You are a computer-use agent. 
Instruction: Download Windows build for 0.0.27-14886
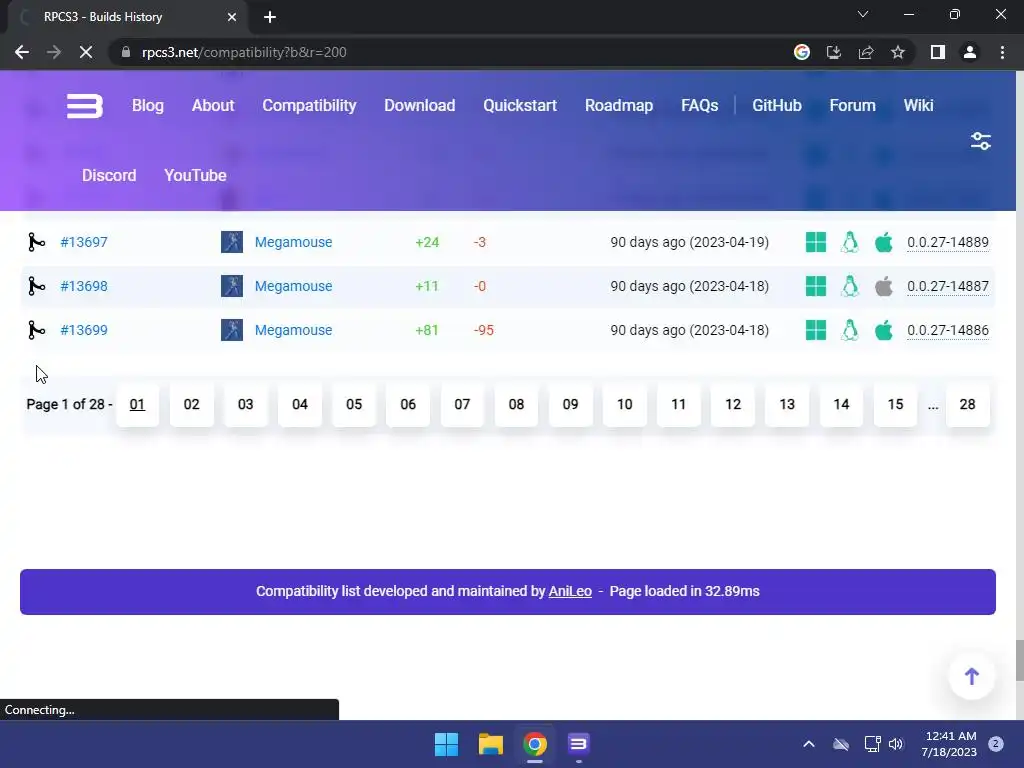(x=816, y=330)
